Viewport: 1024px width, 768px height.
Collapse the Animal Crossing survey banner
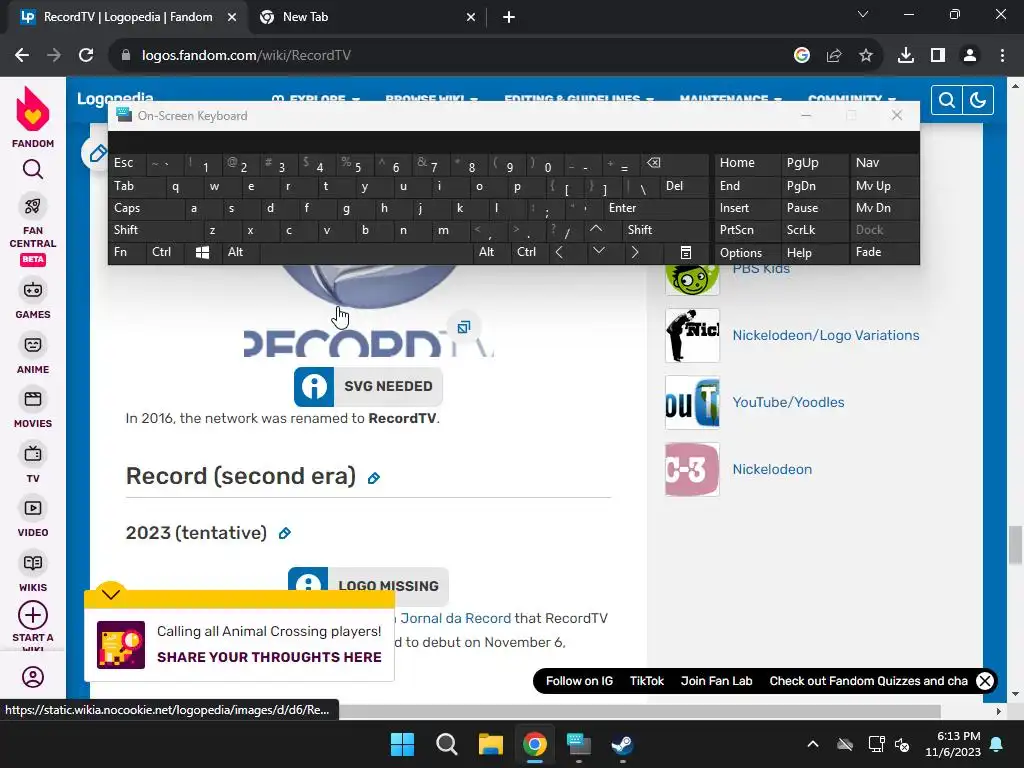(x=110, y=594)
